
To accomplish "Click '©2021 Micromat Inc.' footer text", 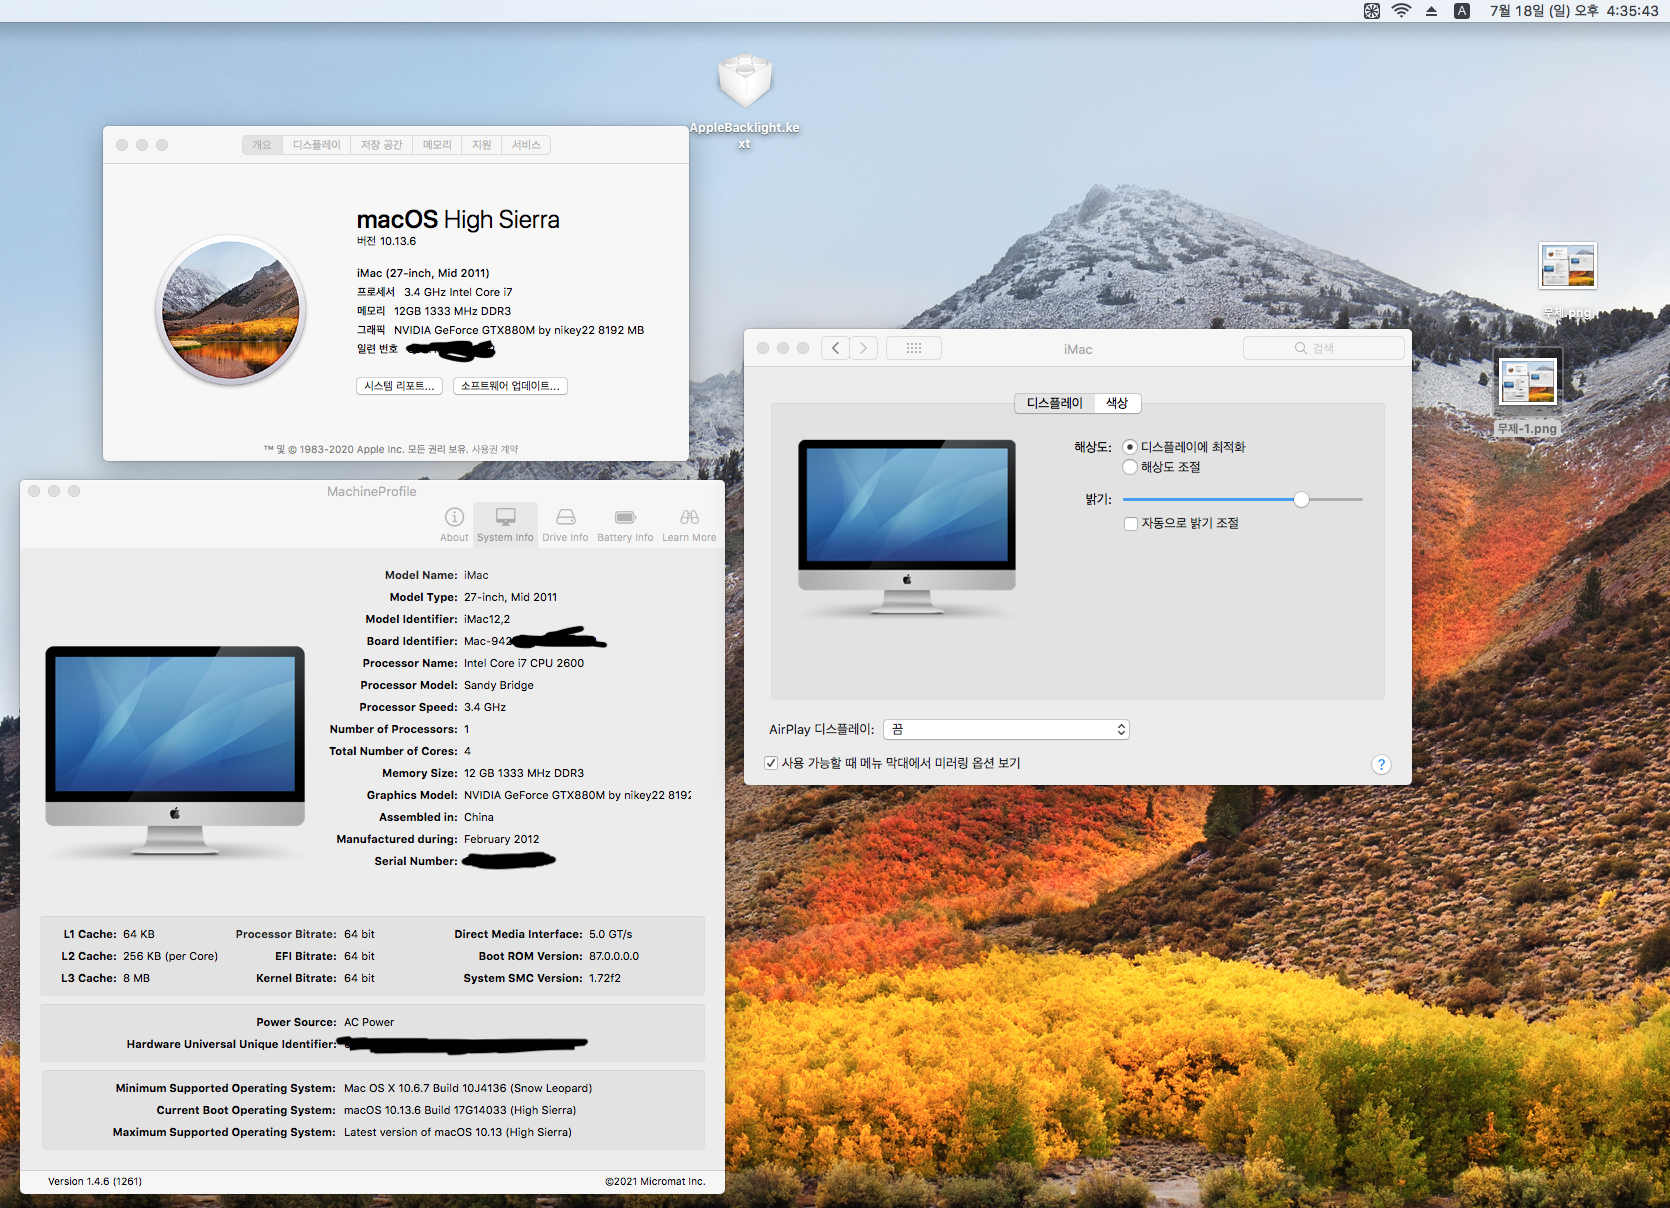I will [655, 1181].
